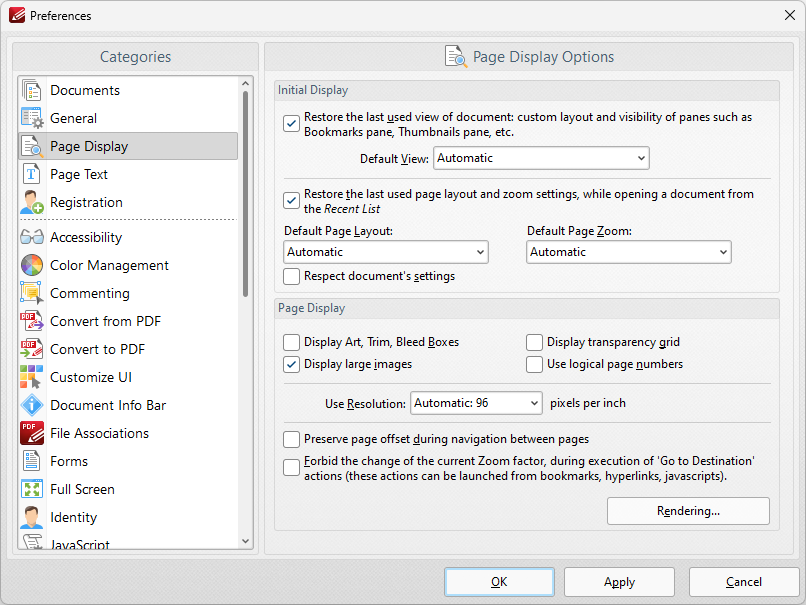
Task: Click the JavaScript scroll icon
Action: [x=32, y=541]
